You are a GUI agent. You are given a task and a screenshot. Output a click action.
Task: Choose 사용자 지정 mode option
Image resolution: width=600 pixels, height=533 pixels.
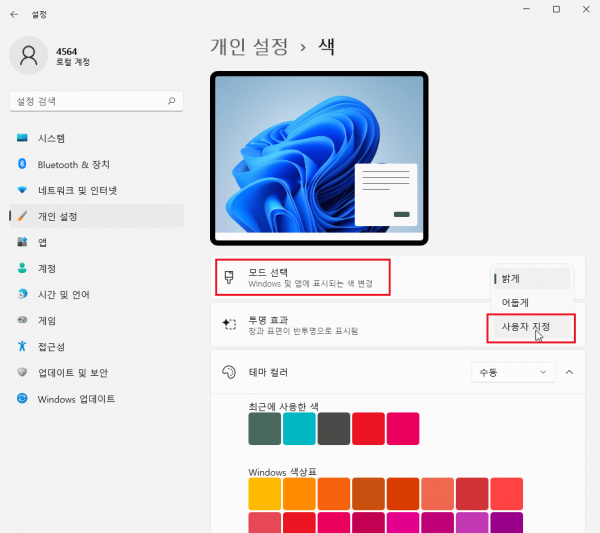click(532, 327)
